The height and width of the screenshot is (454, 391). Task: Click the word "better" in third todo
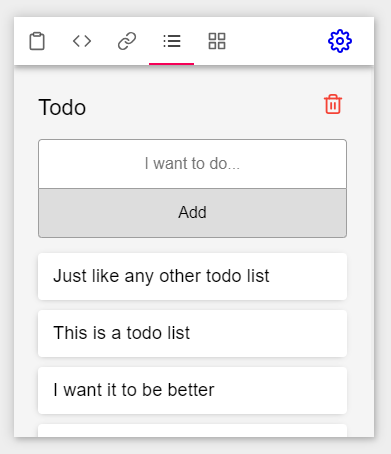[191, 390]
